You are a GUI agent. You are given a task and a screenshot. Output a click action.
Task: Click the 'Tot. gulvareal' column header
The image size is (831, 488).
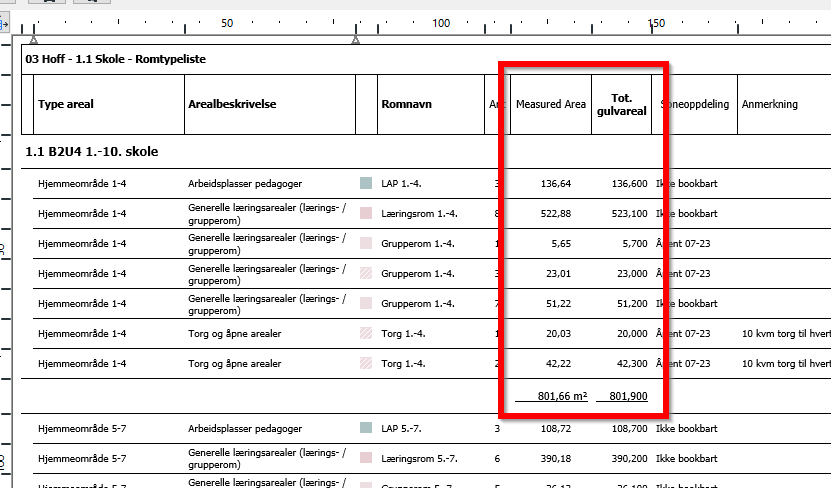click(622, 104)
